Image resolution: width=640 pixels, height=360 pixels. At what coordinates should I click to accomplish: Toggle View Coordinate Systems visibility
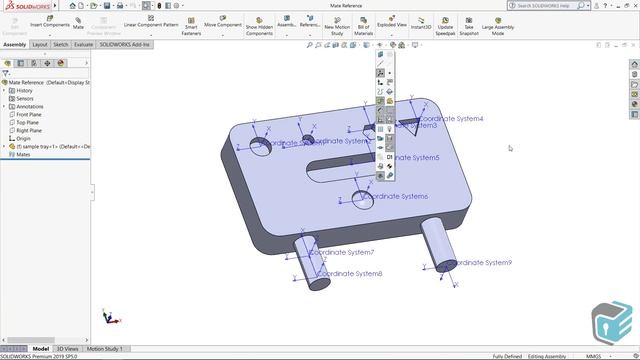(x=380, y=73)
